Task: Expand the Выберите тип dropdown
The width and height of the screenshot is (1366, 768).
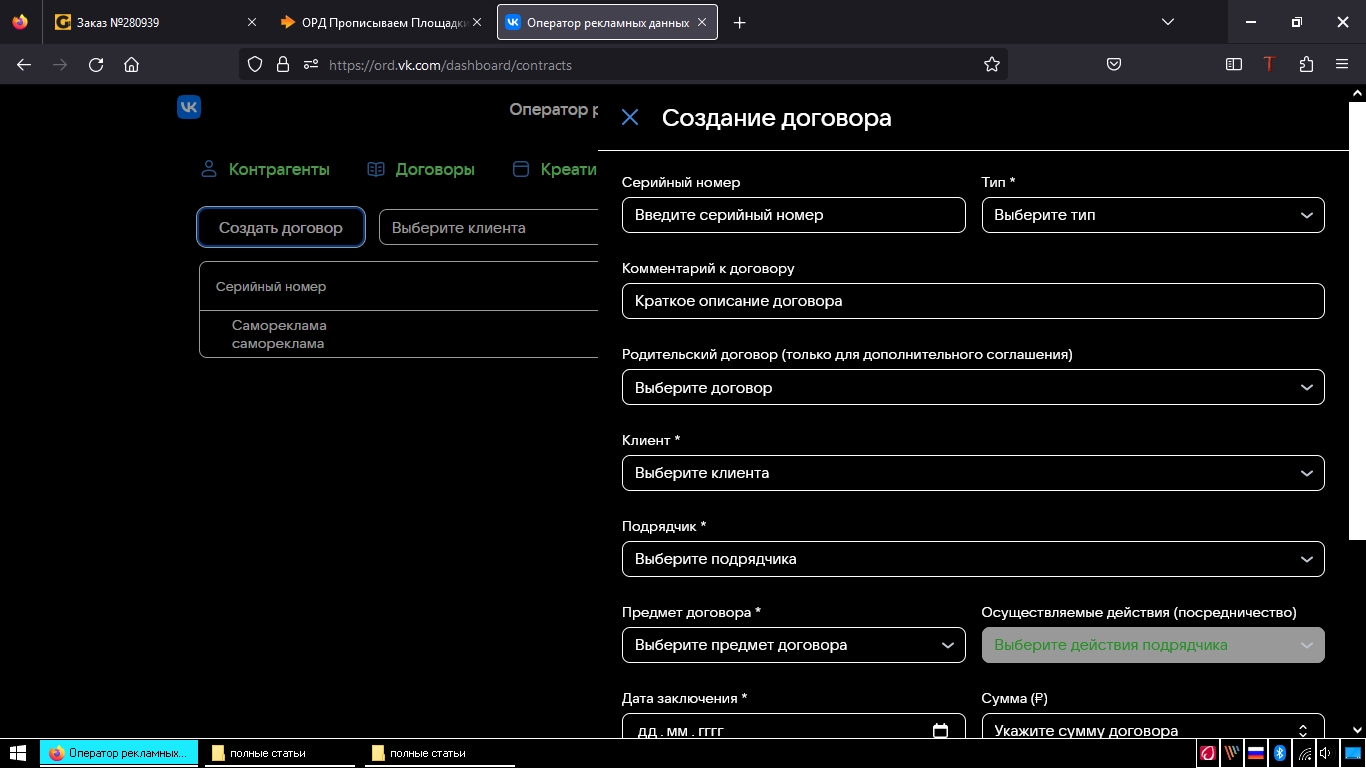Action: click(1153, 215)
